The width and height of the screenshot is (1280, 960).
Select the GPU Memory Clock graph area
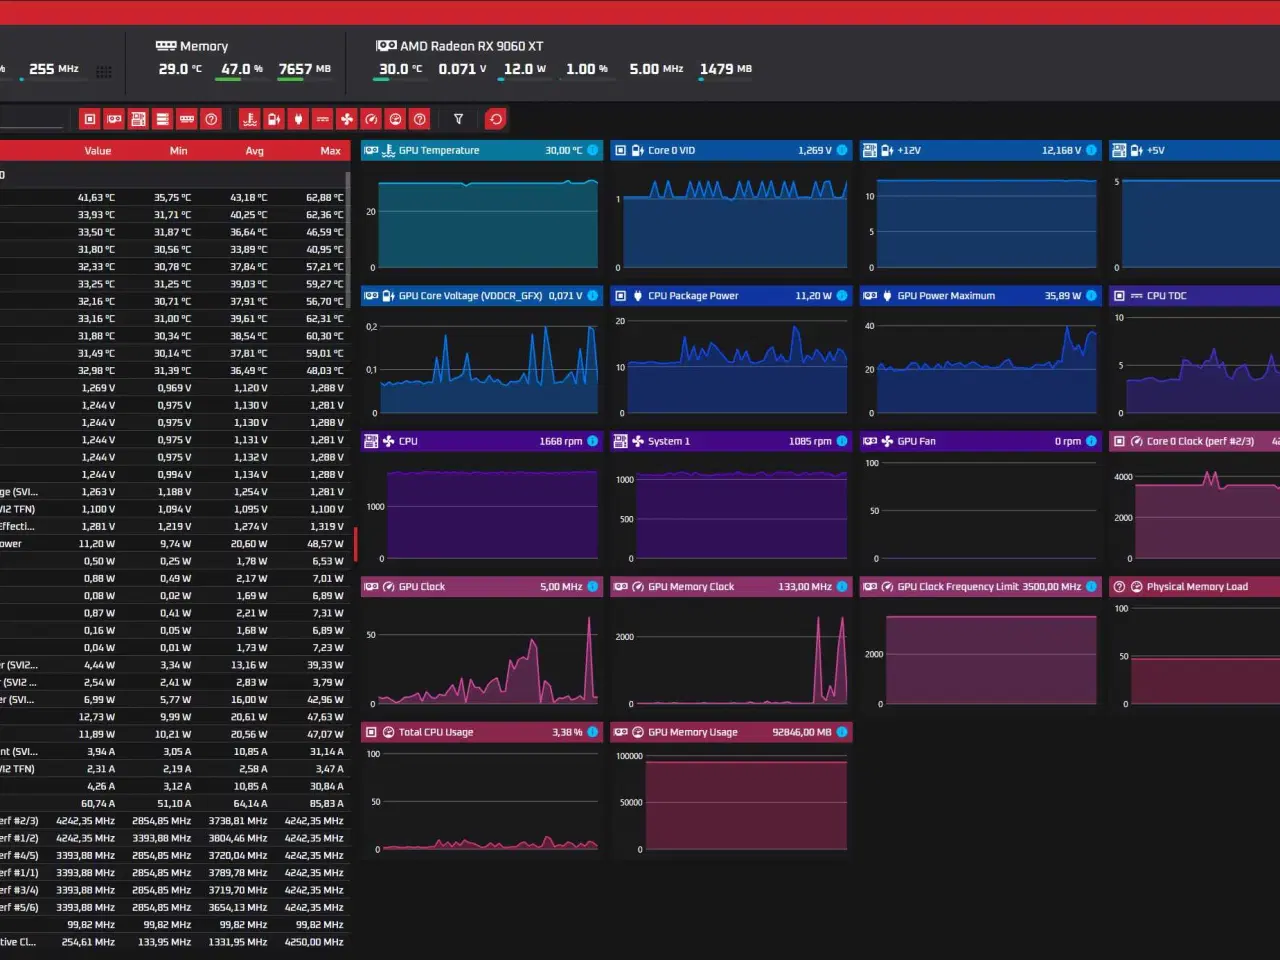click(731, 658)
